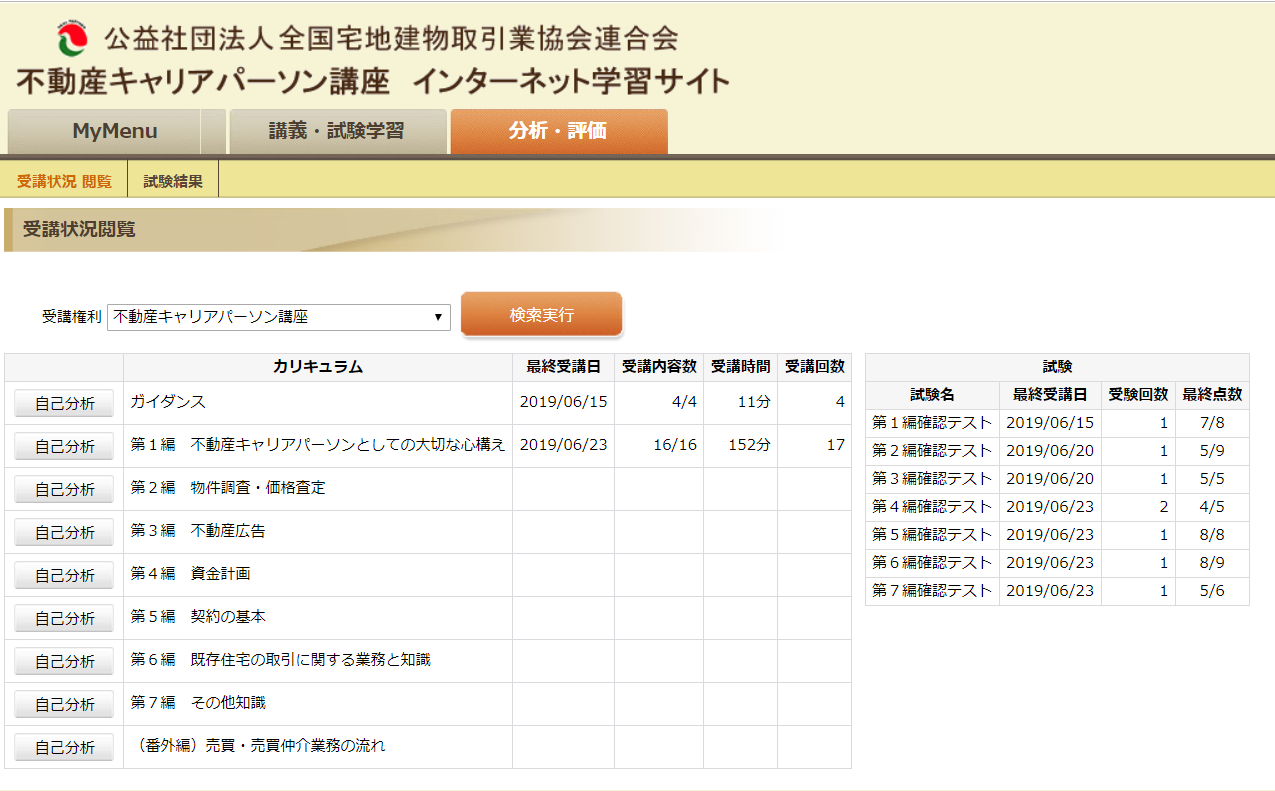Click the 第1編確認テスト row in exam table
Screen dimensions: 1275x791
[931, 423]
